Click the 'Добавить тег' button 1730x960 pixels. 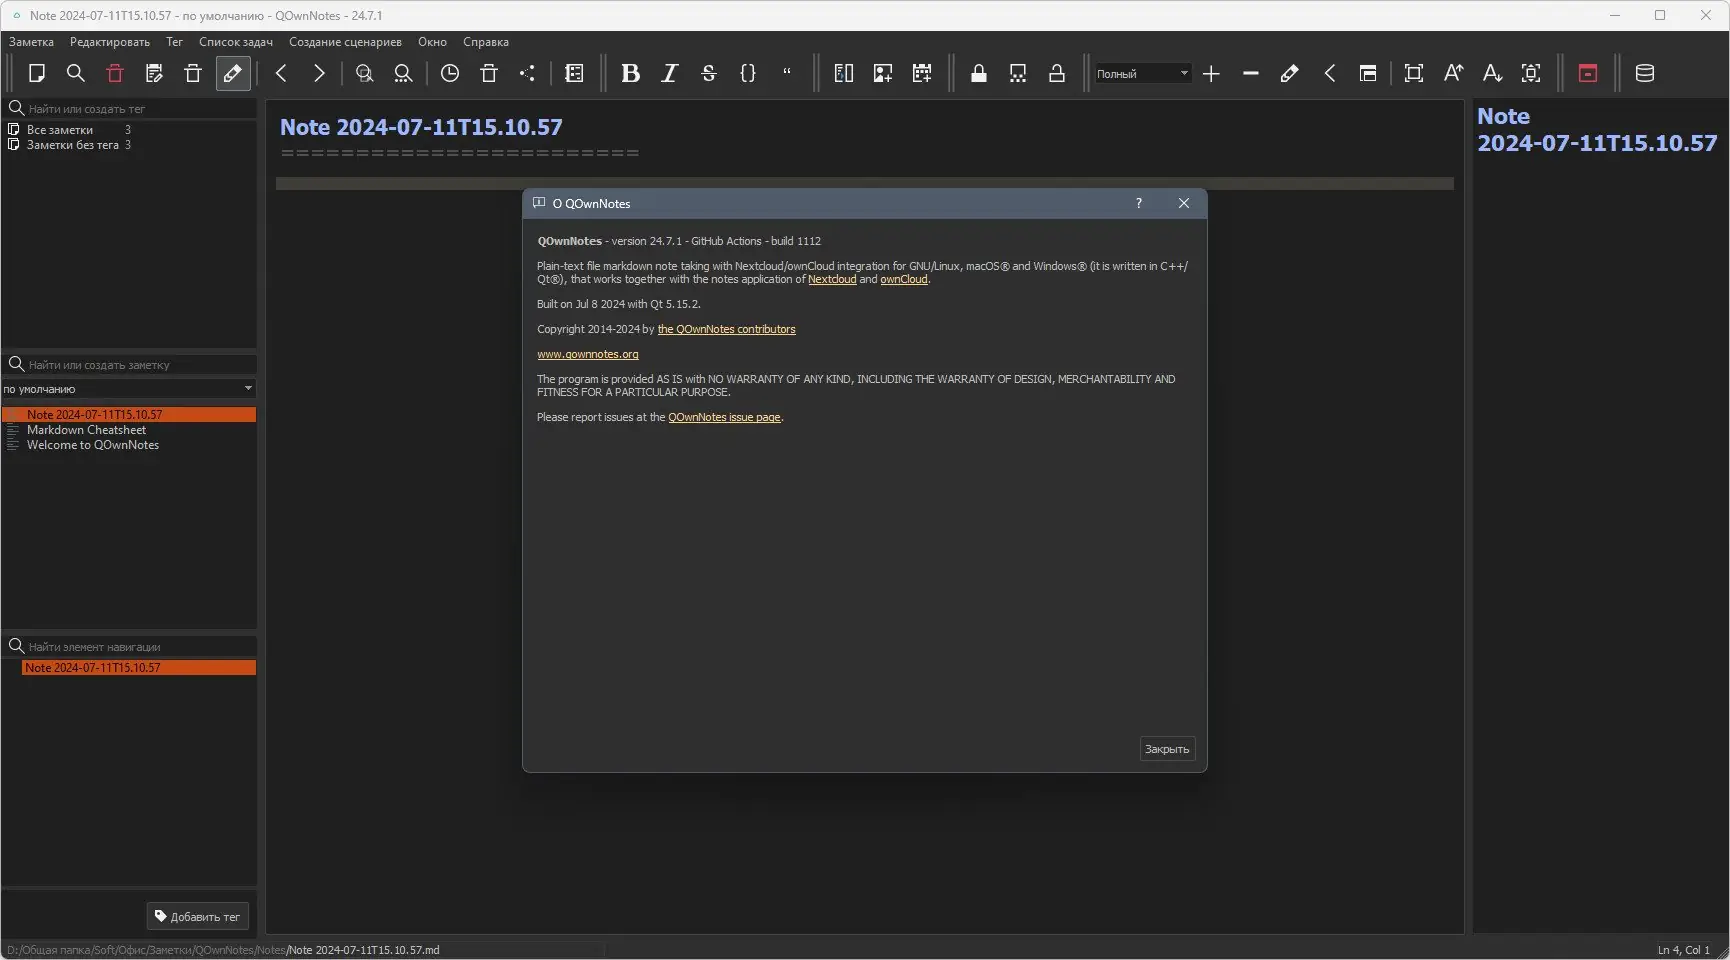point(197,916)
